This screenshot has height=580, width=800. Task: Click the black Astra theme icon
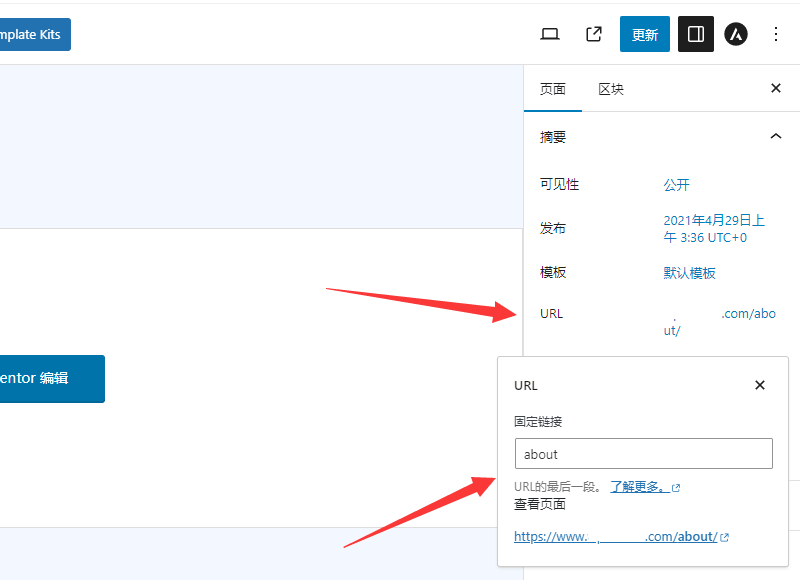(x=735, y=33)
